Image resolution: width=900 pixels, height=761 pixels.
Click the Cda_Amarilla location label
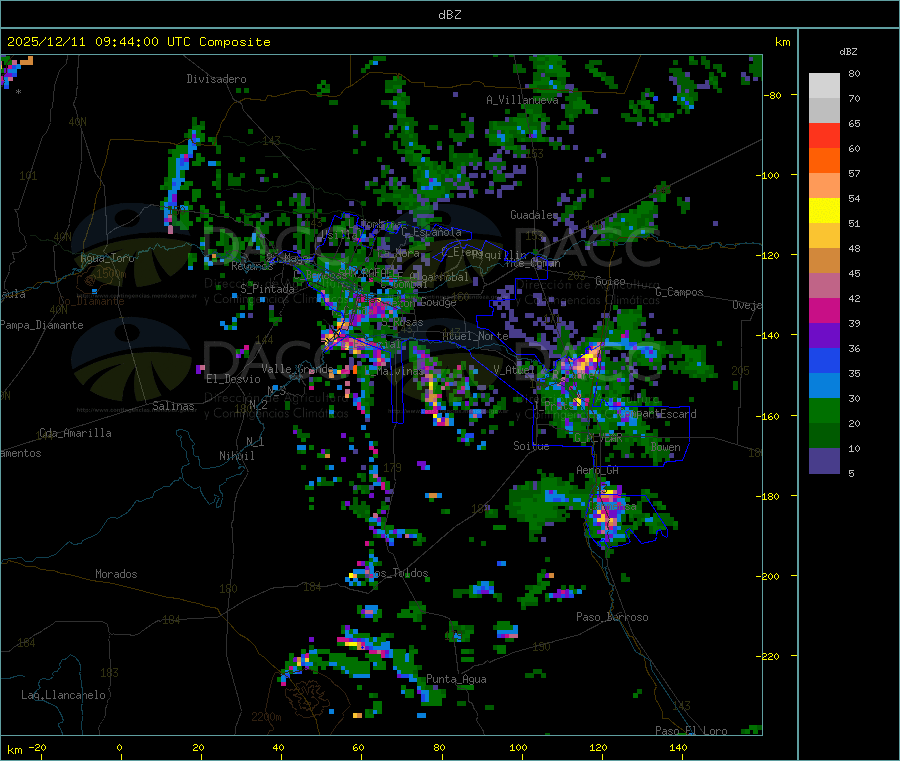click(x=75, y=433)
